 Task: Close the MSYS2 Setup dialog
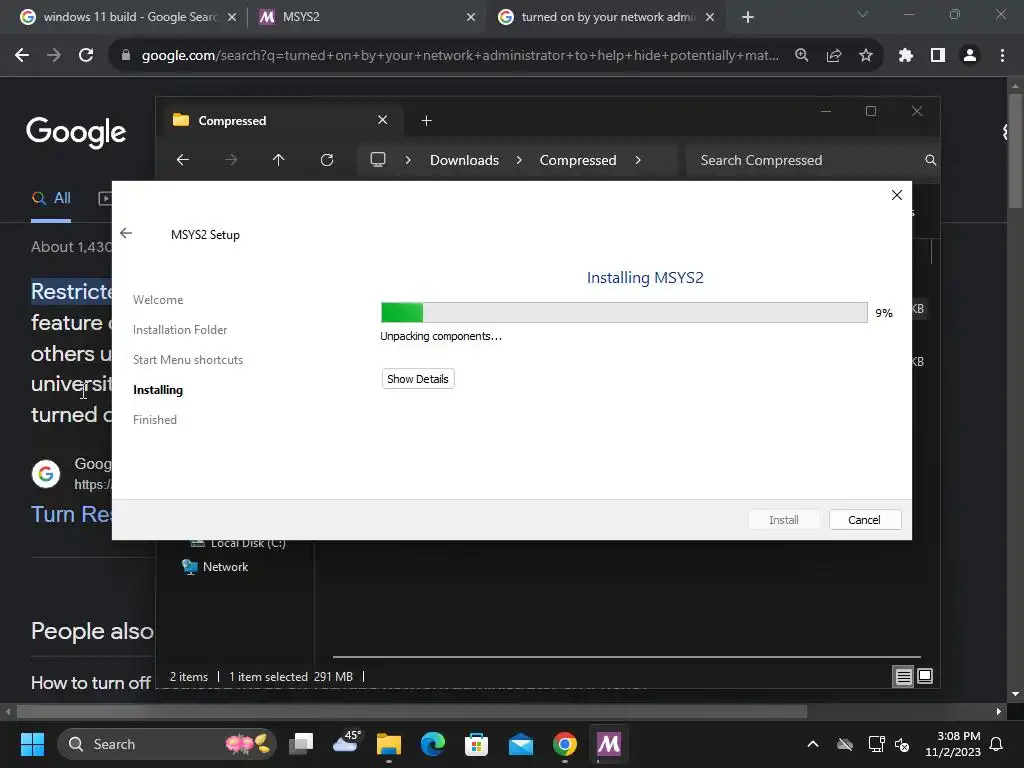click(897, 195)
